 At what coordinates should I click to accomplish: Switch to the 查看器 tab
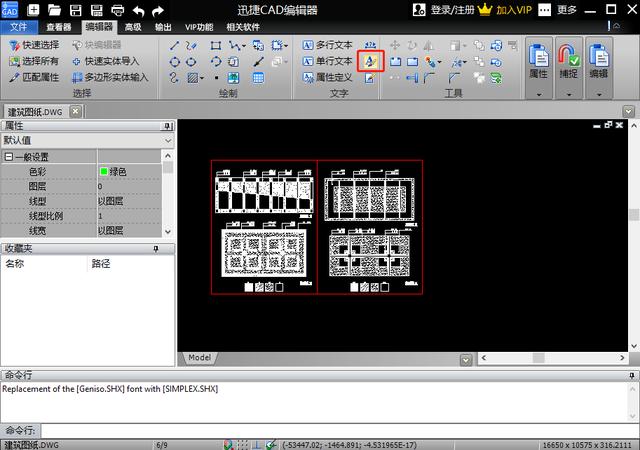pyautogui.click(x=59, y=27)
